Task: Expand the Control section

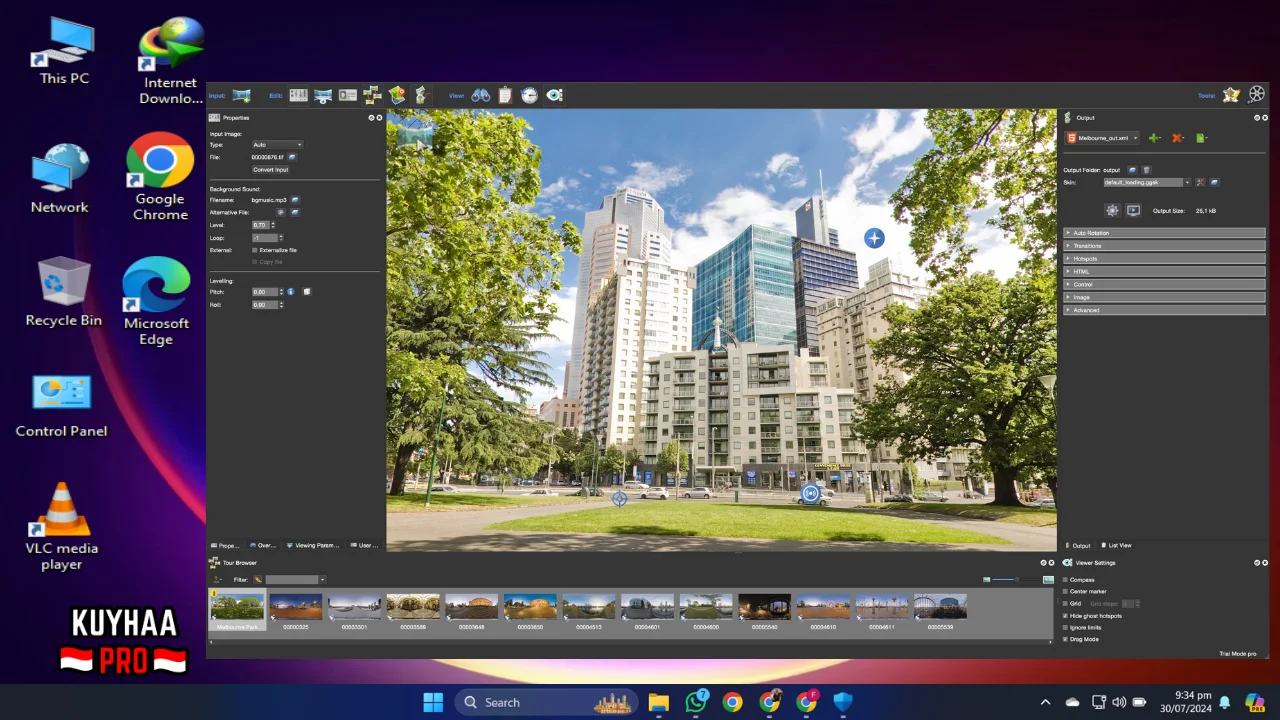Action: click(1165, 285)
